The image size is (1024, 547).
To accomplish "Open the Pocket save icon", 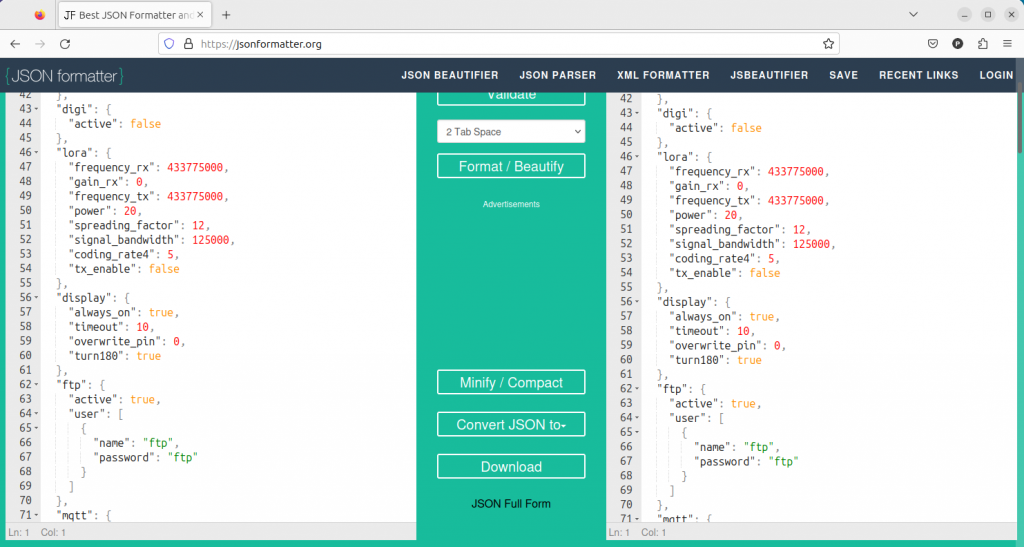I will click(x=933, y=44).
